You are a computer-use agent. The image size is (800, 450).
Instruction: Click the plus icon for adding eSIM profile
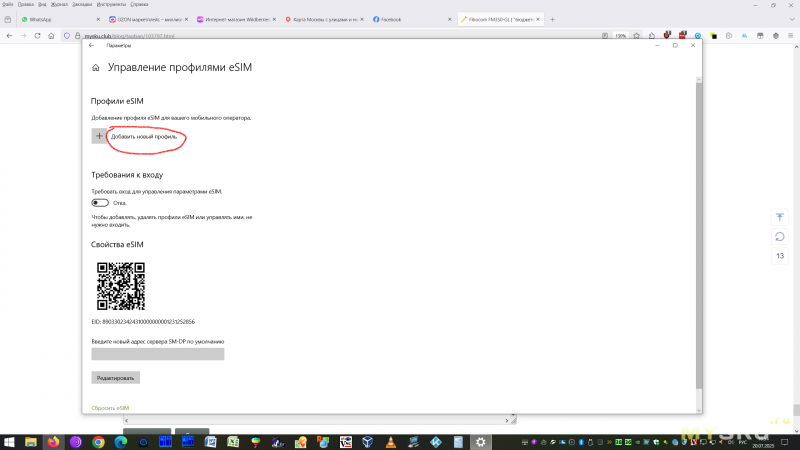(x=99, y=136)
